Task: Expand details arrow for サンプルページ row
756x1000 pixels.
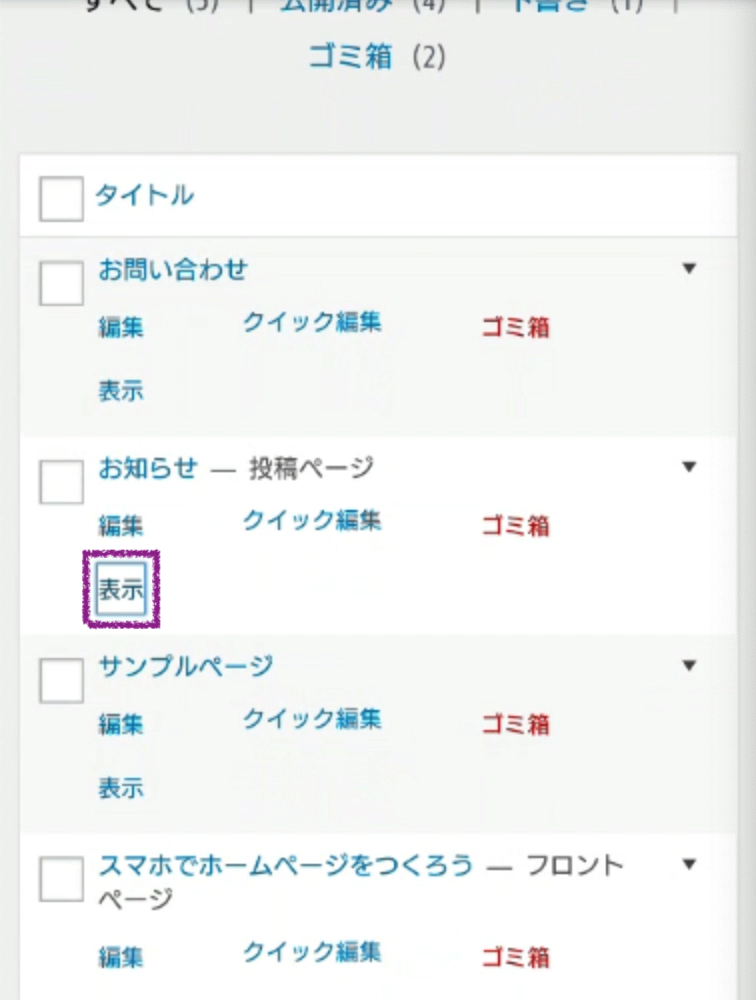Action: click(x=688, y=666)
